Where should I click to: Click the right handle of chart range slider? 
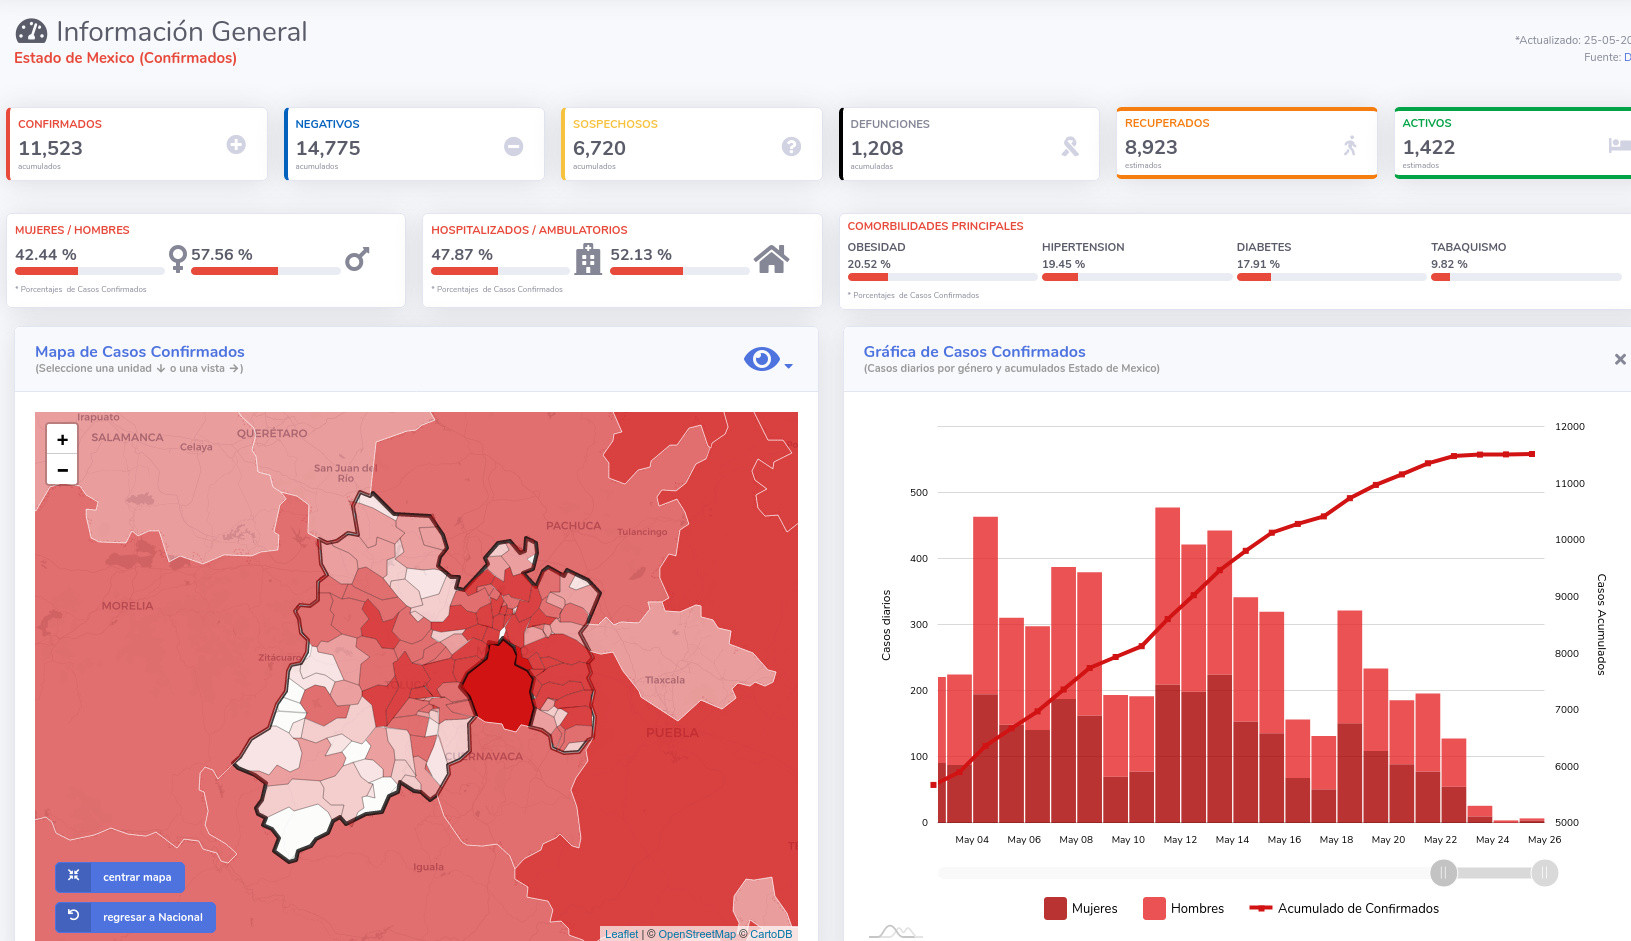tap(1544, 873)
